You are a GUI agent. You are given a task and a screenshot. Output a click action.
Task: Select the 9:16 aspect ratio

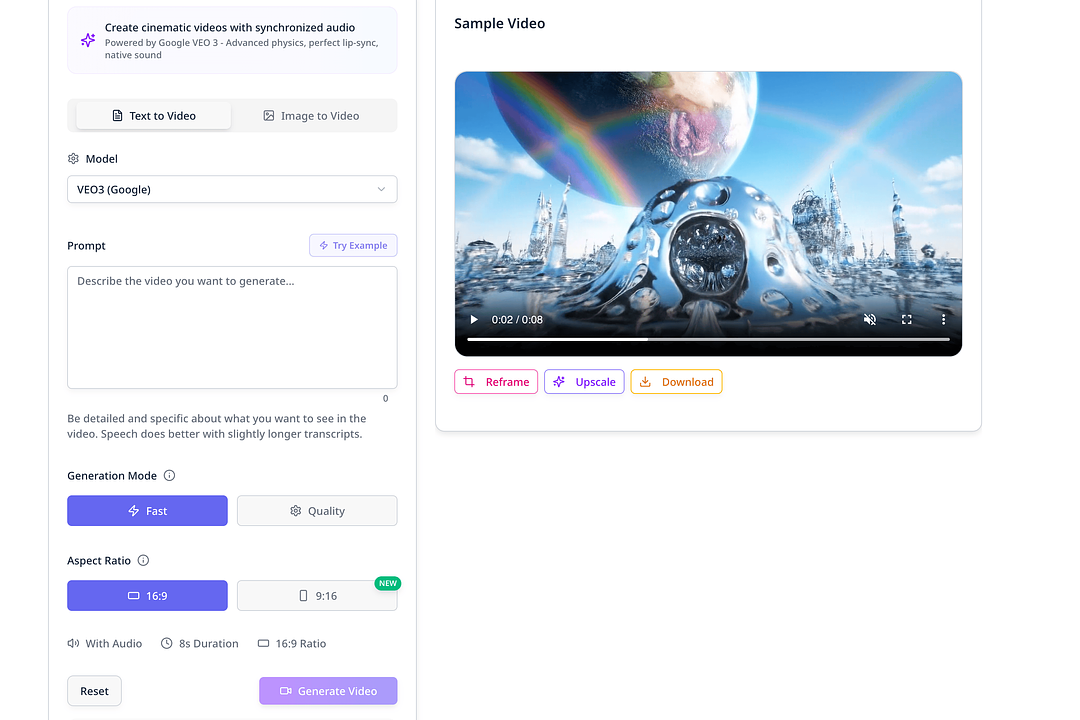[x=317, y=595]
